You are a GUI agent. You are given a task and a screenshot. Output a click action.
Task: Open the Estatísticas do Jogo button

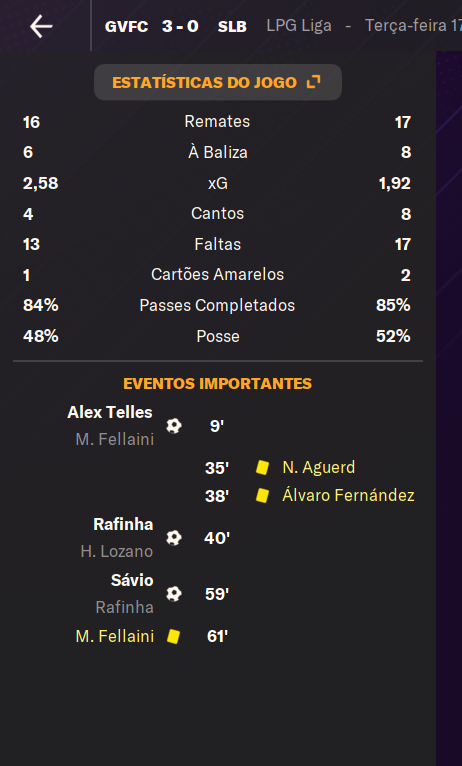coord(218,82)
